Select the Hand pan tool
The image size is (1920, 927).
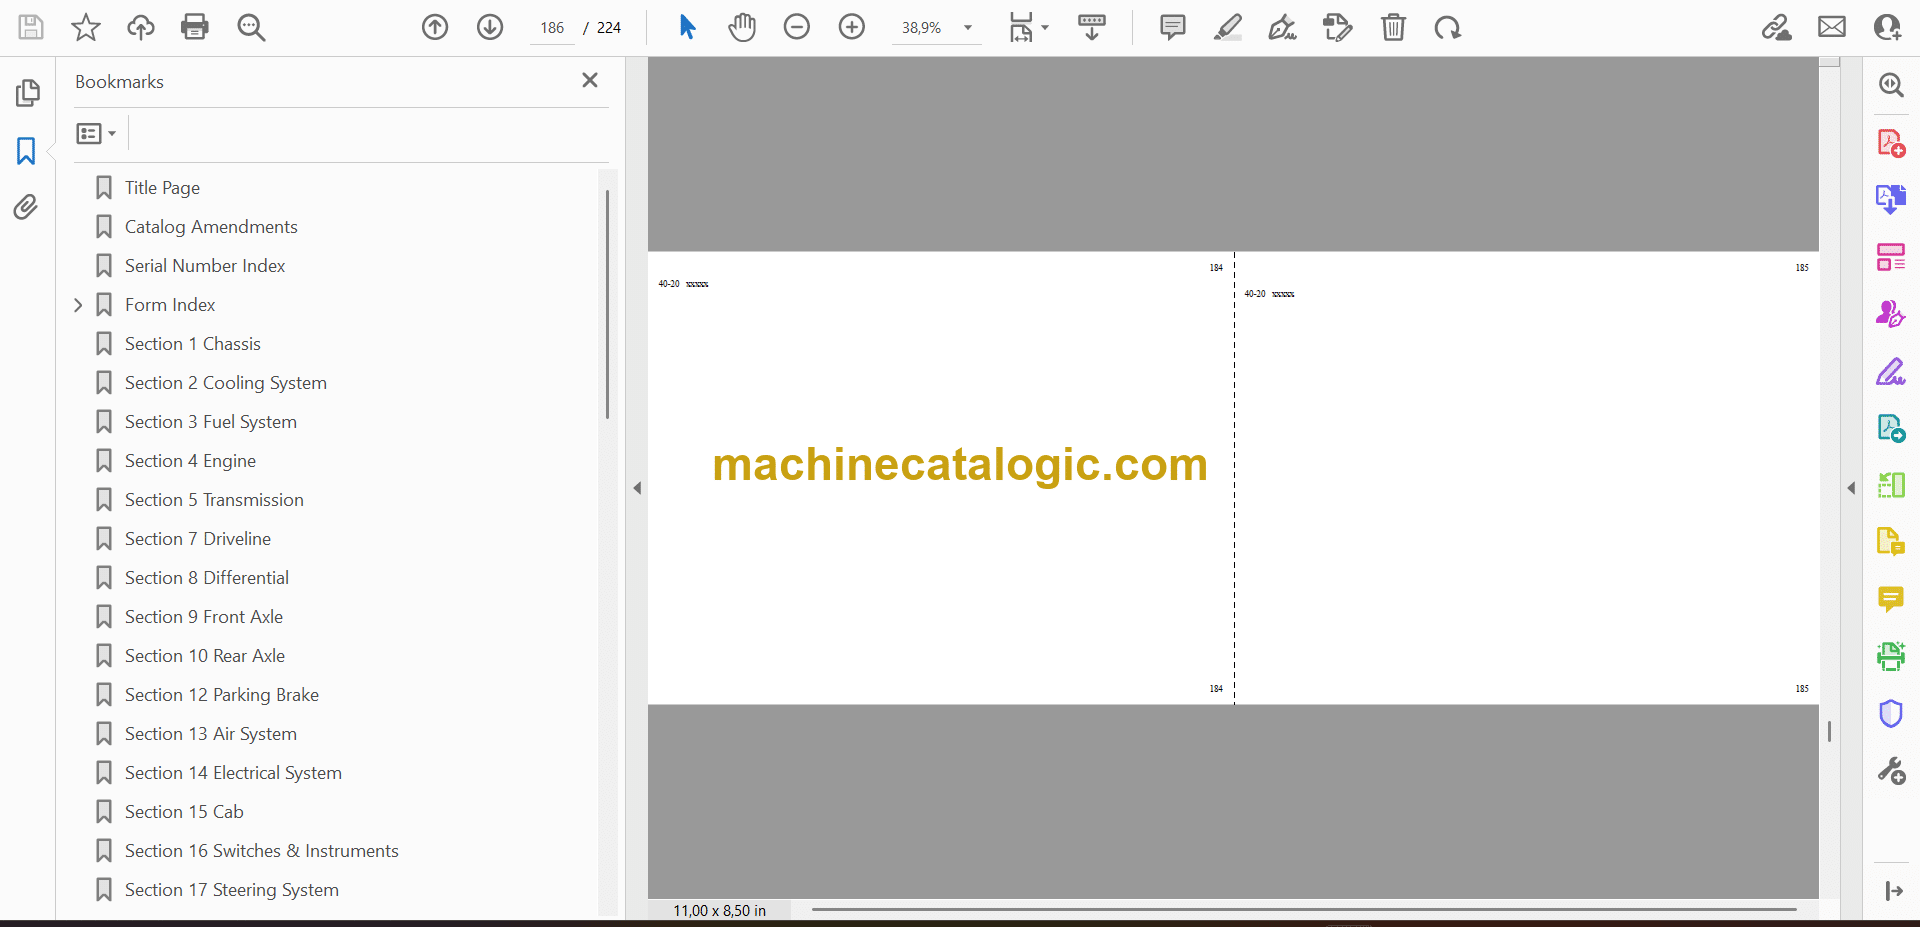pos(741,27)
